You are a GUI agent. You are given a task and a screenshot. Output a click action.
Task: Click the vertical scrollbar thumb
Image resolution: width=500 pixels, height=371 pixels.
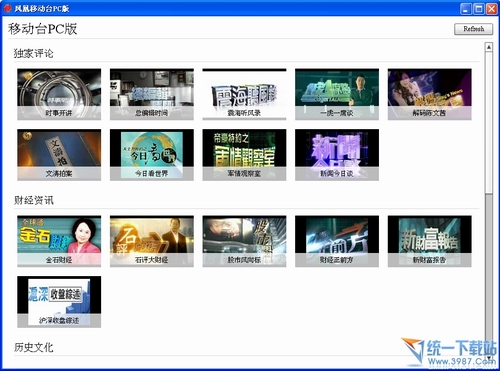tap(489, 122)
